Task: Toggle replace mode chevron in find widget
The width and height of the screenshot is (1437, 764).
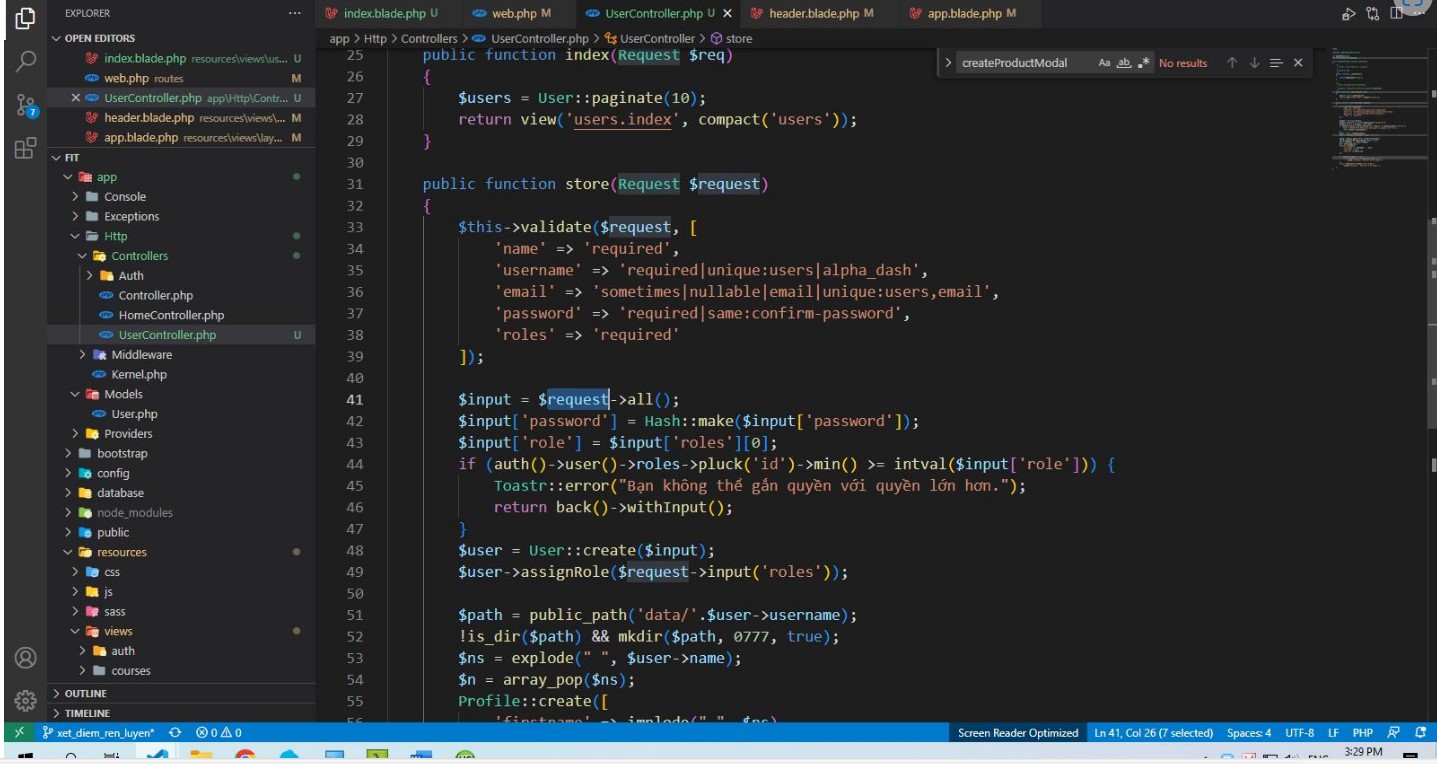Action: 947,63
